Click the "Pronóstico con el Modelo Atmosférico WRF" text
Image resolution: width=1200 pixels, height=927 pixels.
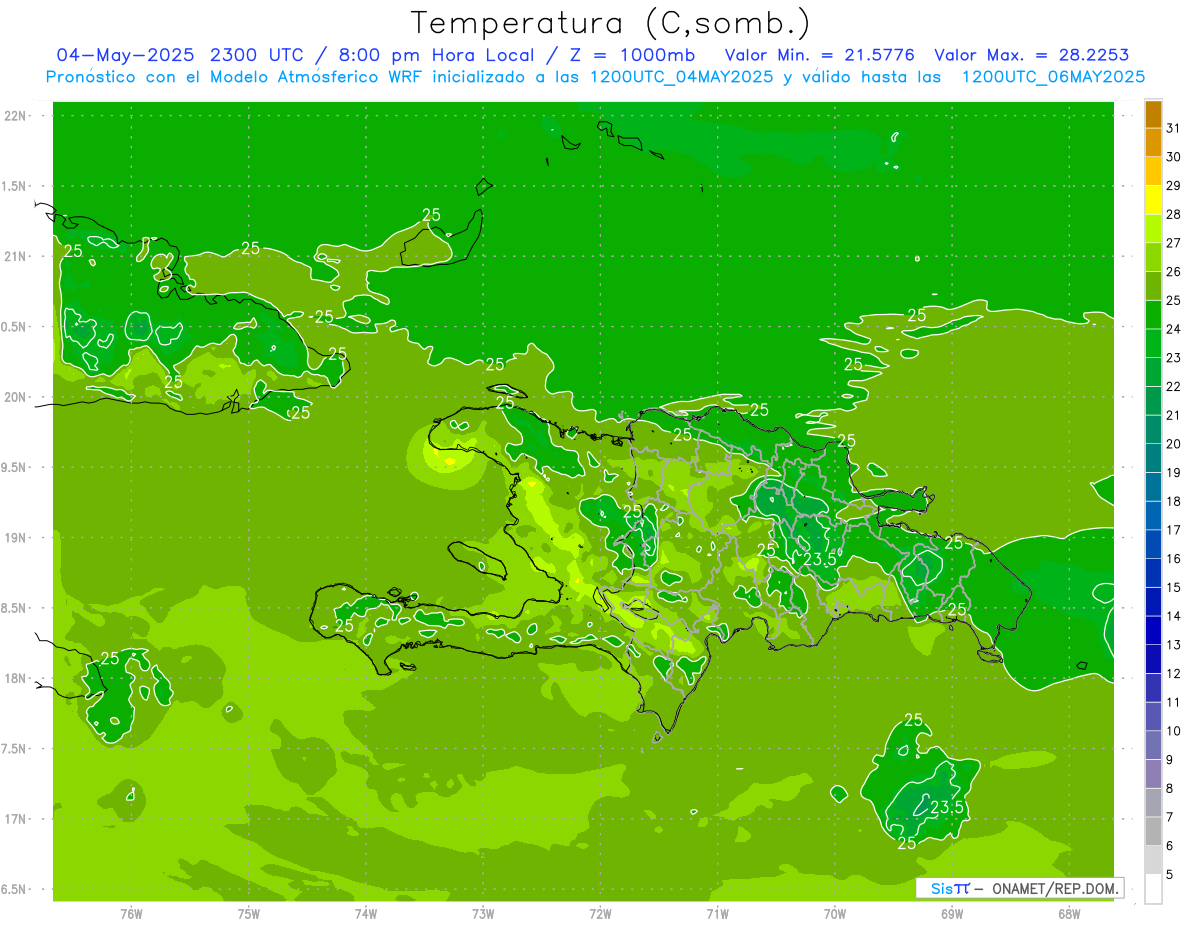click(236, 76)
